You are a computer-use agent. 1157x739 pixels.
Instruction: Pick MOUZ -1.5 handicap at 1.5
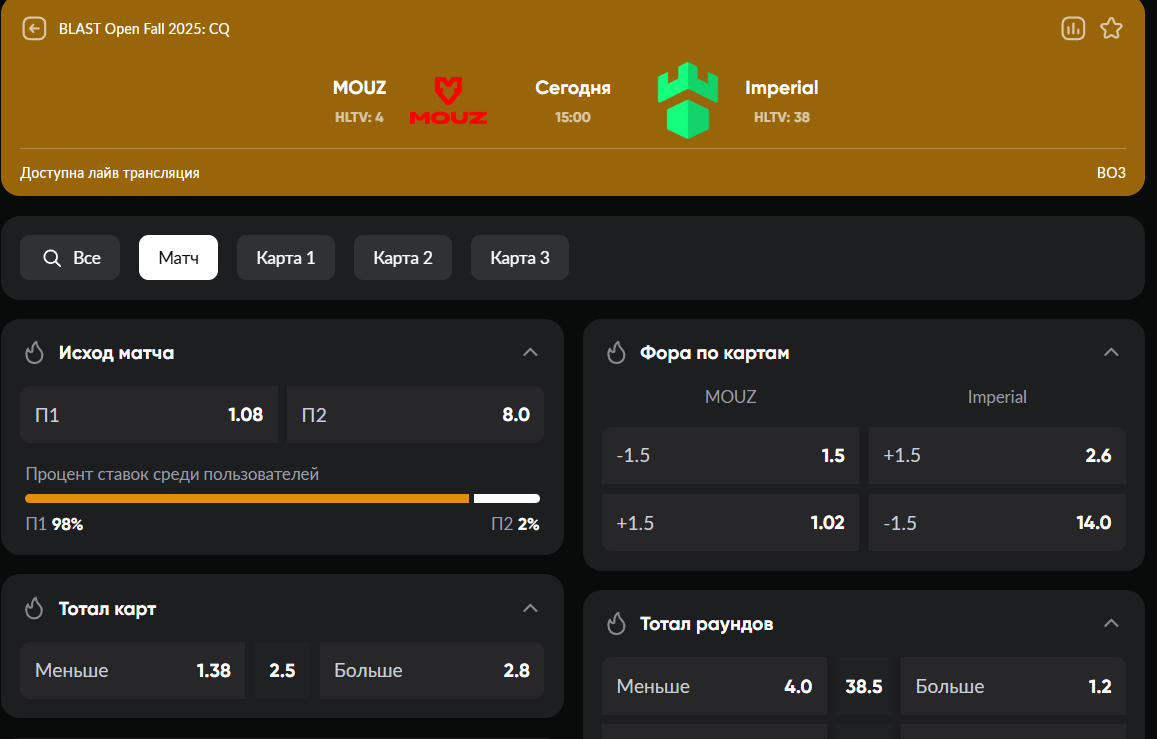(x=731, y=455)
